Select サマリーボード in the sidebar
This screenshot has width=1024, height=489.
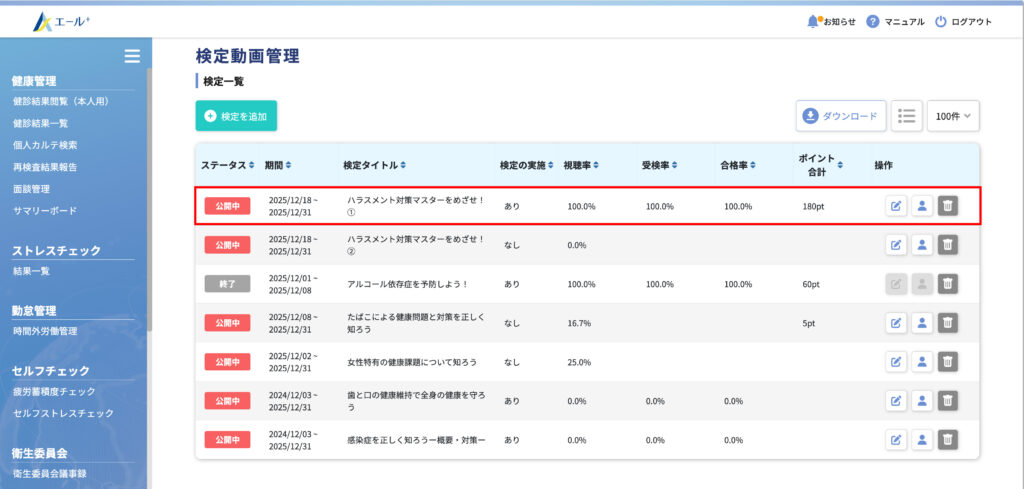[x=44, y=211]
